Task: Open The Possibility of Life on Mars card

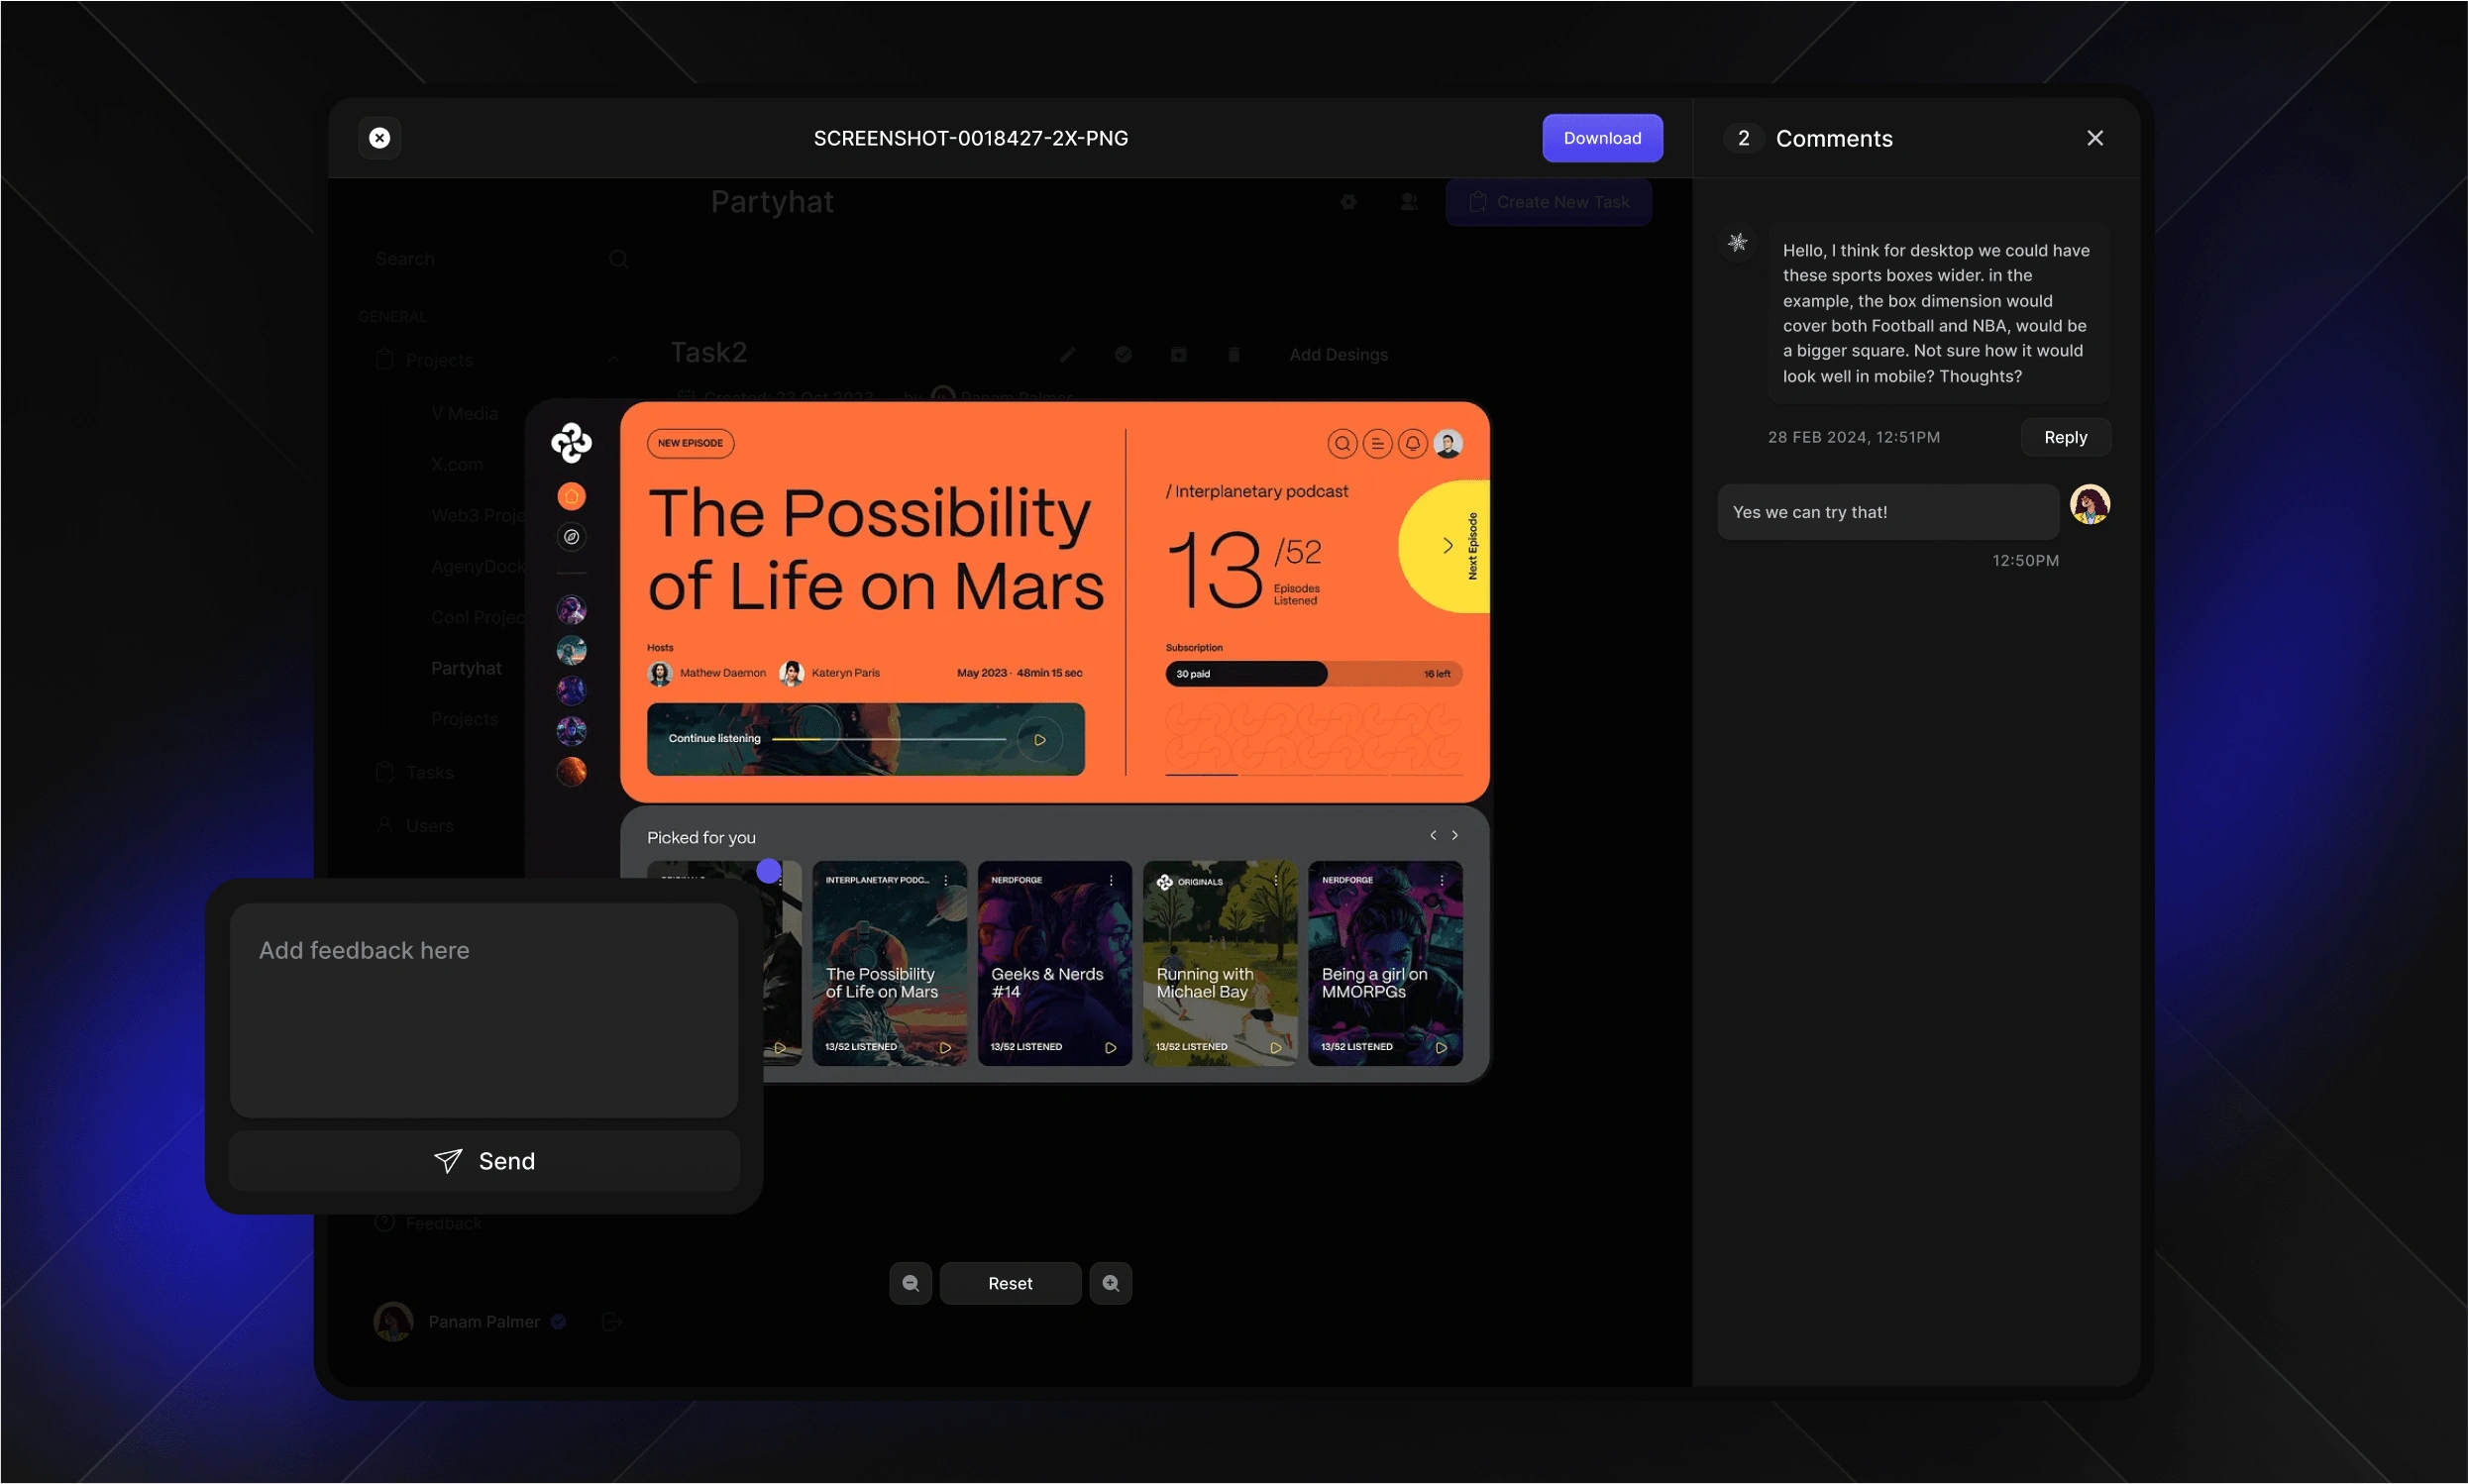Action: pos(888,963)
